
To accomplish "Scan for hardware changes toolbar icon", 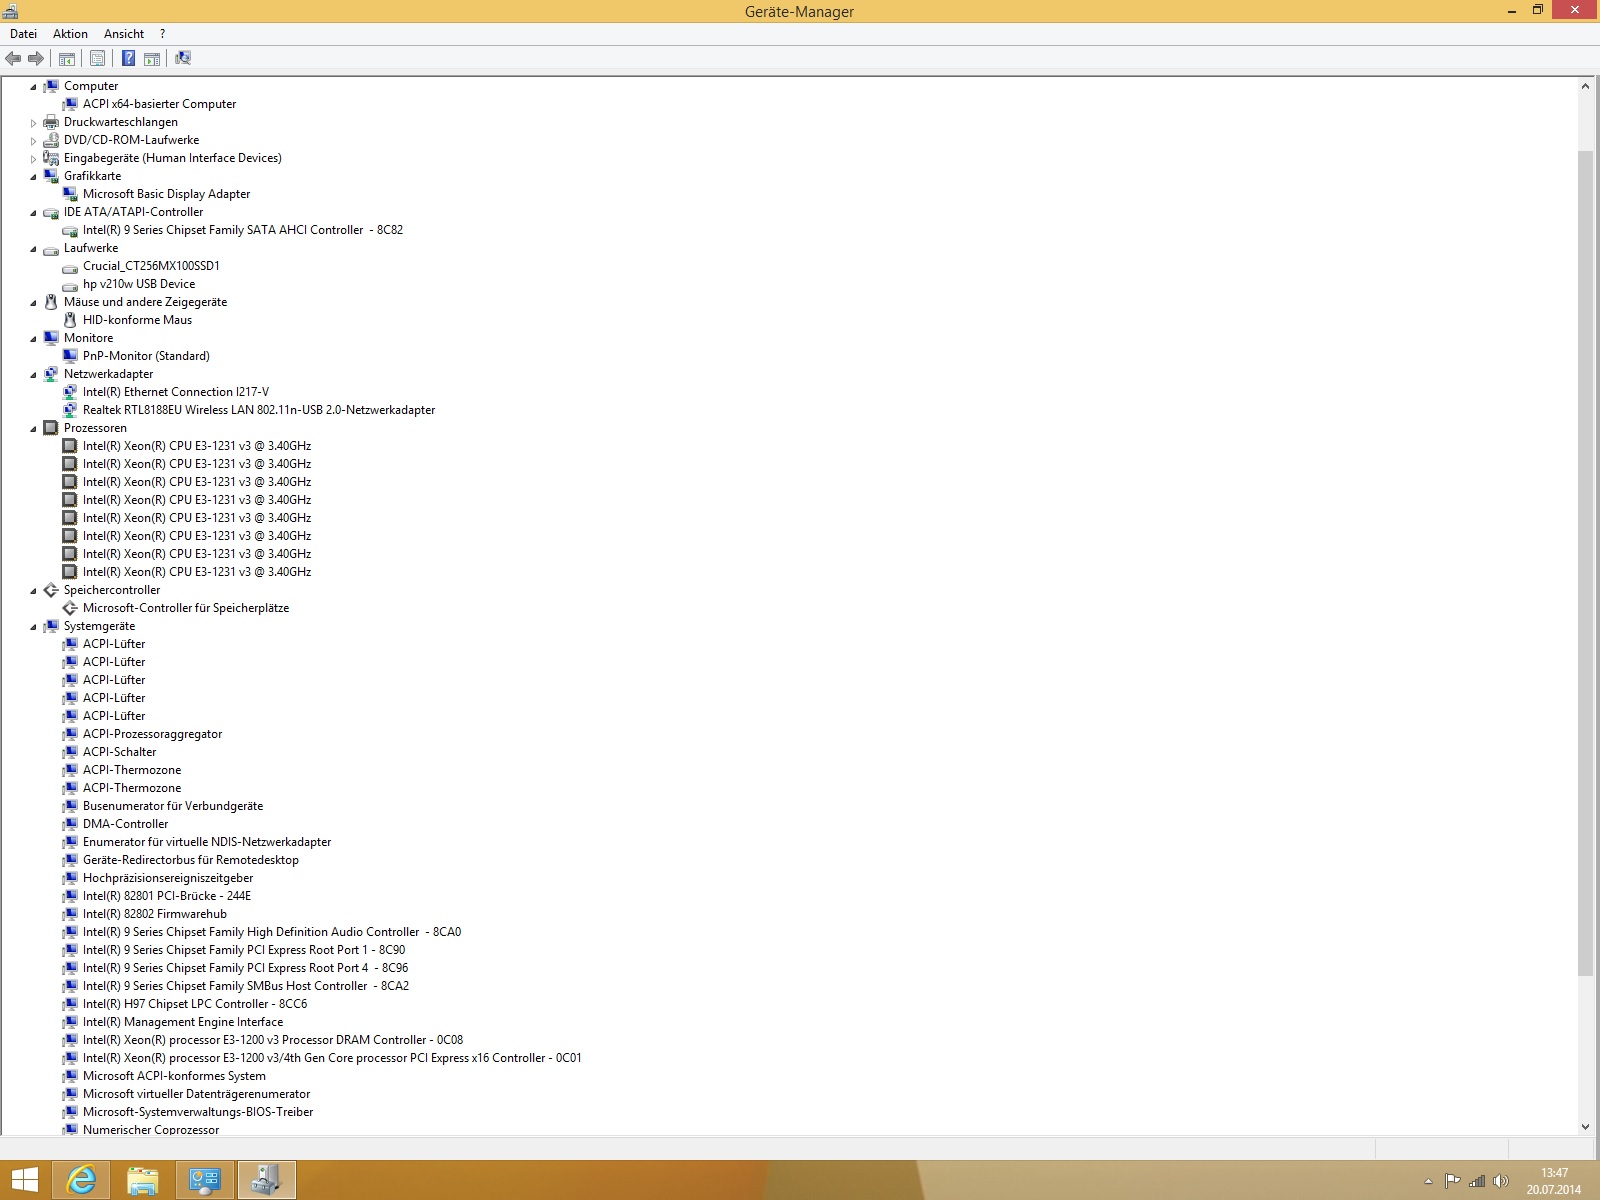I will (x=183, y=59).
